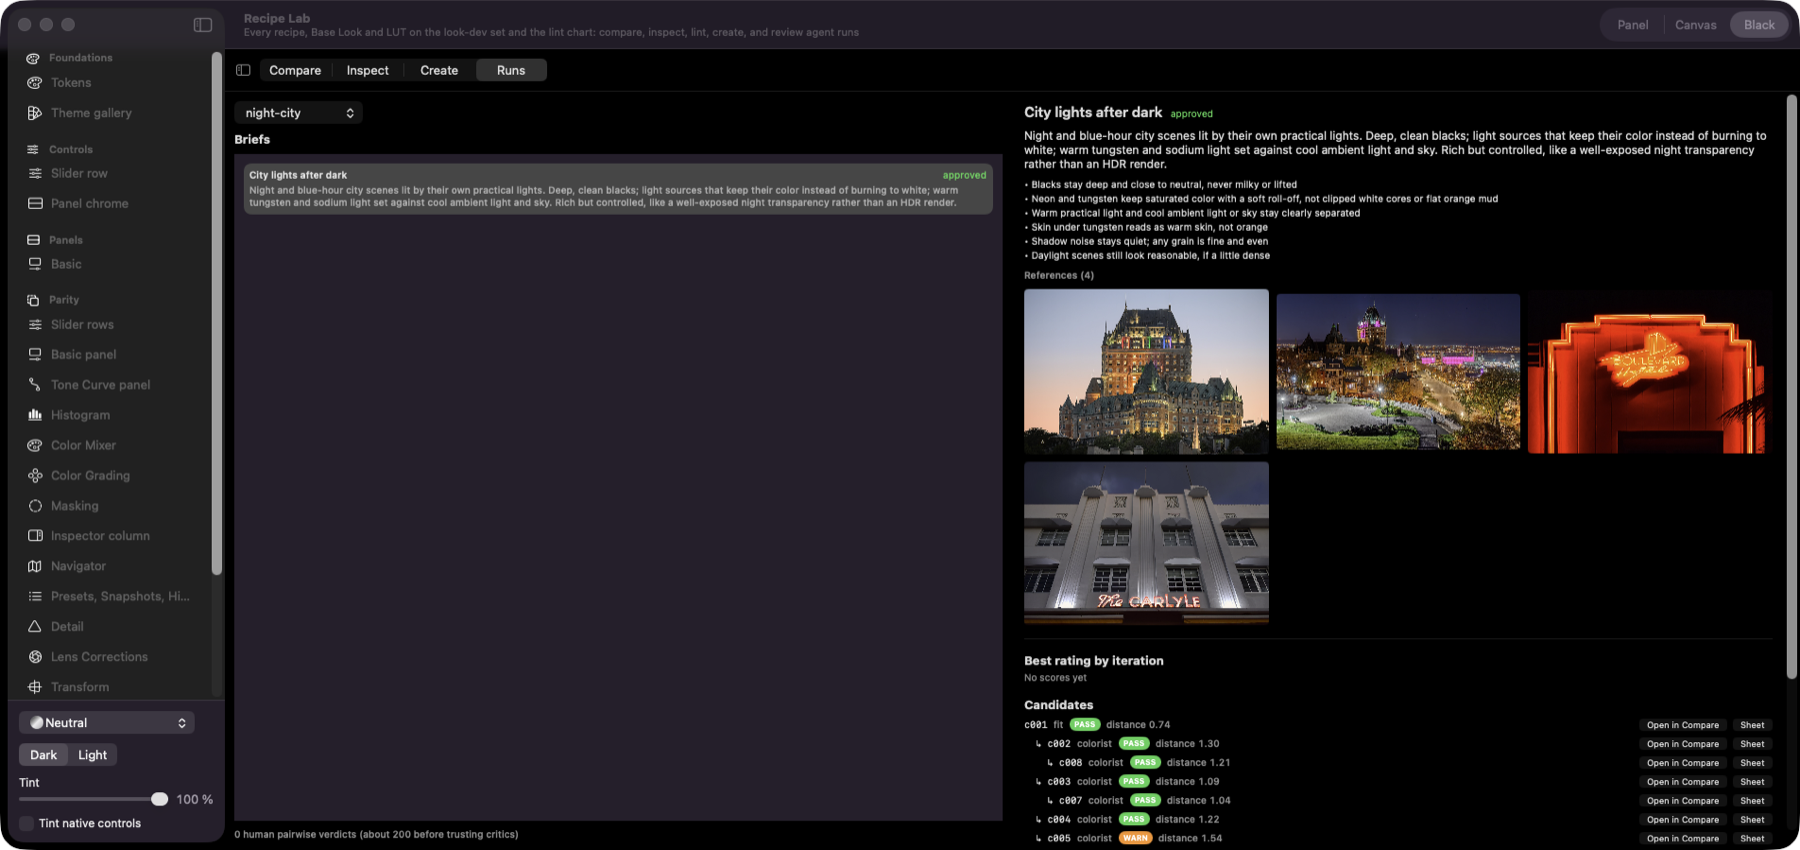Click the Slider row icon
The height and width of the screenshot is (850, 1800).
pyautogui.click(x=35, y=173)
